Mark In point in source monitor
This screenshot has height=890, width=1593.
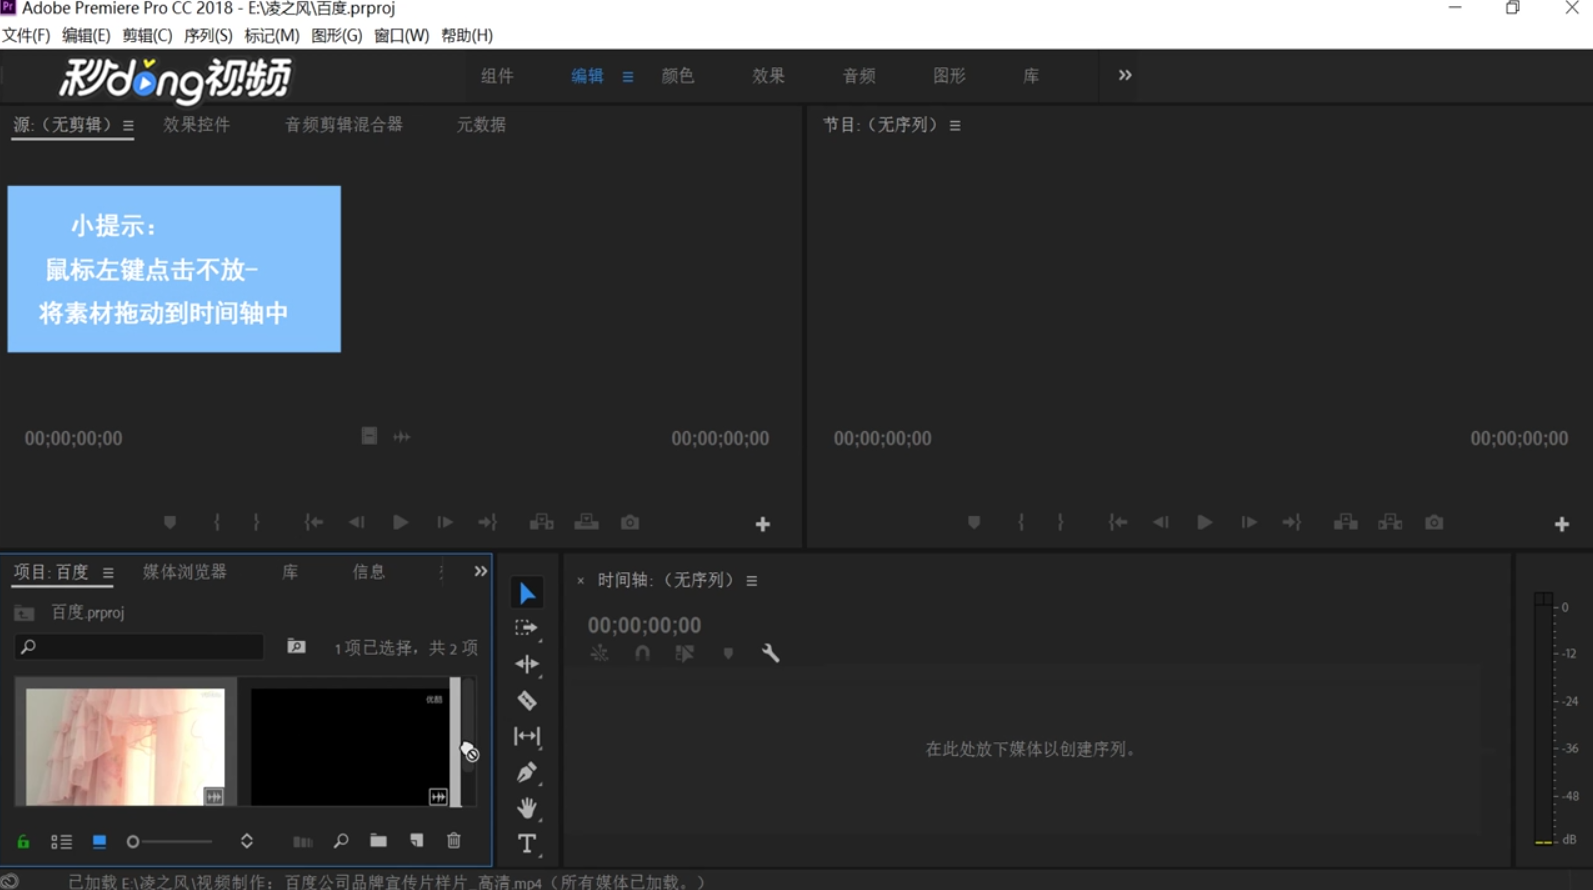click(217, 522)
